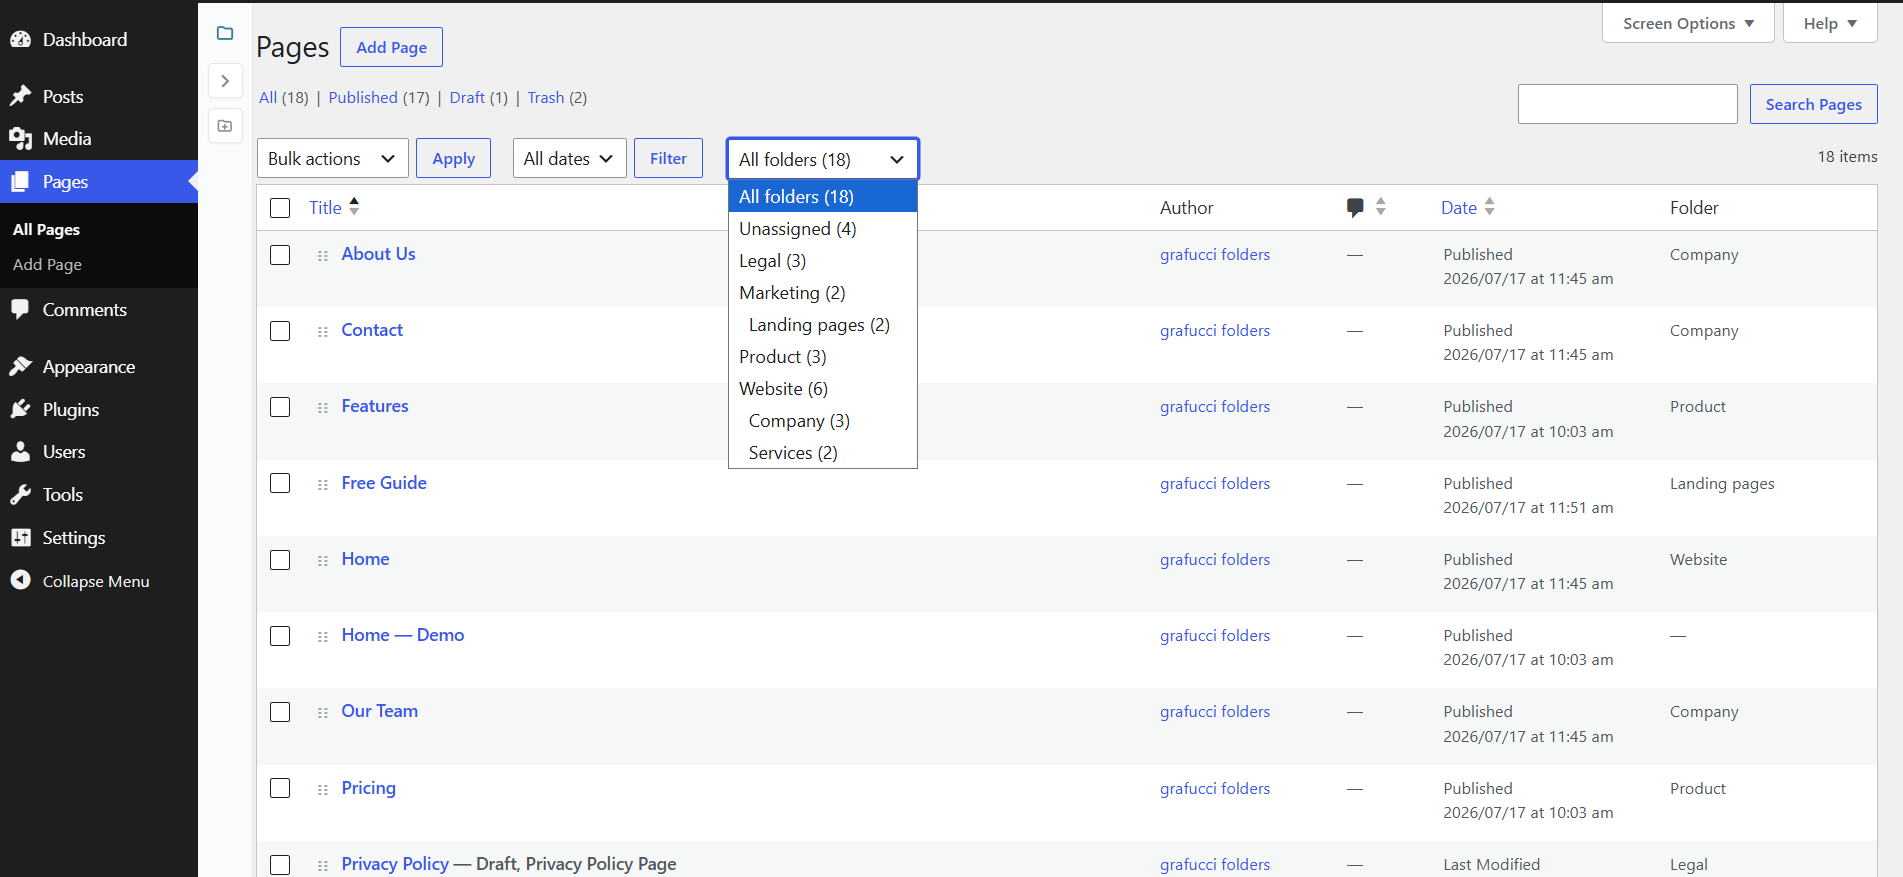Click the drag handle for About Us
Screen dimensions: 1903x877
click(323, 256)
